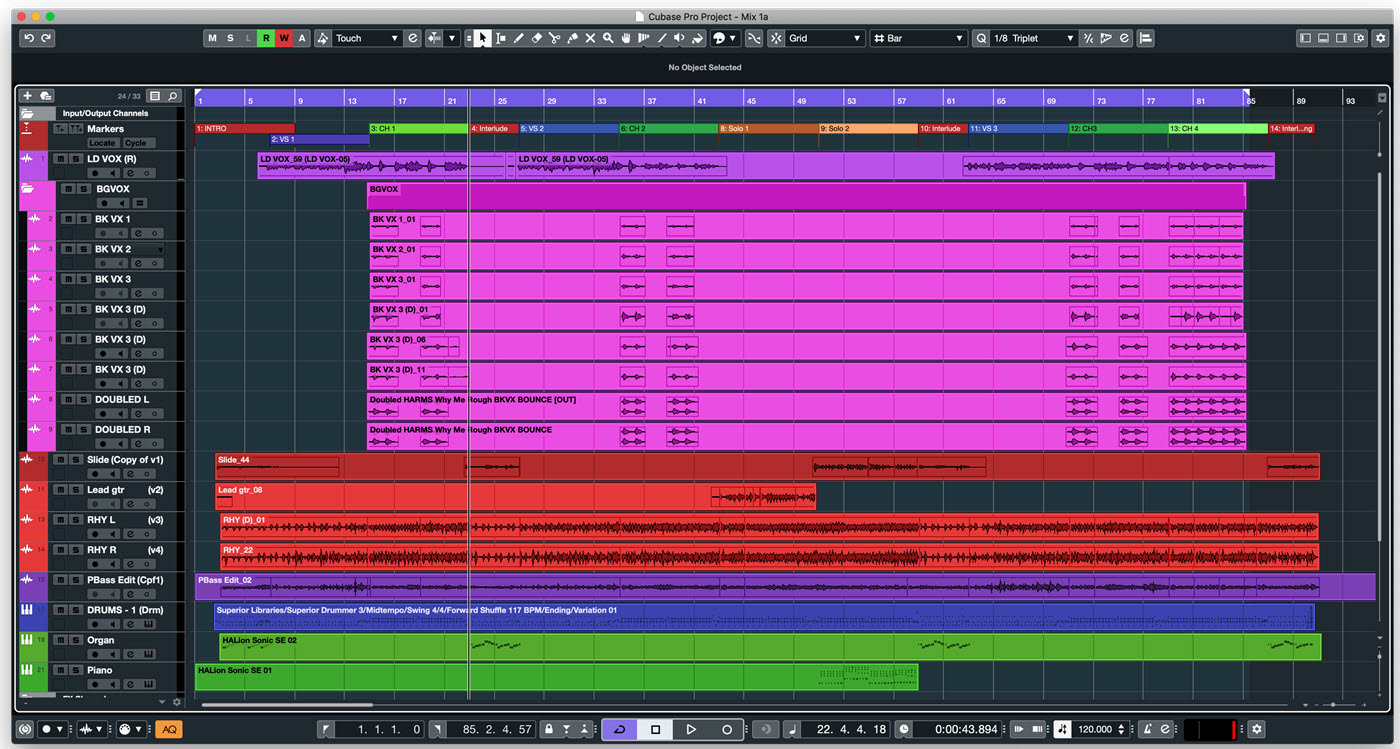Click the Locate button on Markers track
Viewport: 1400px width, 749px height.
coord(102,143)
